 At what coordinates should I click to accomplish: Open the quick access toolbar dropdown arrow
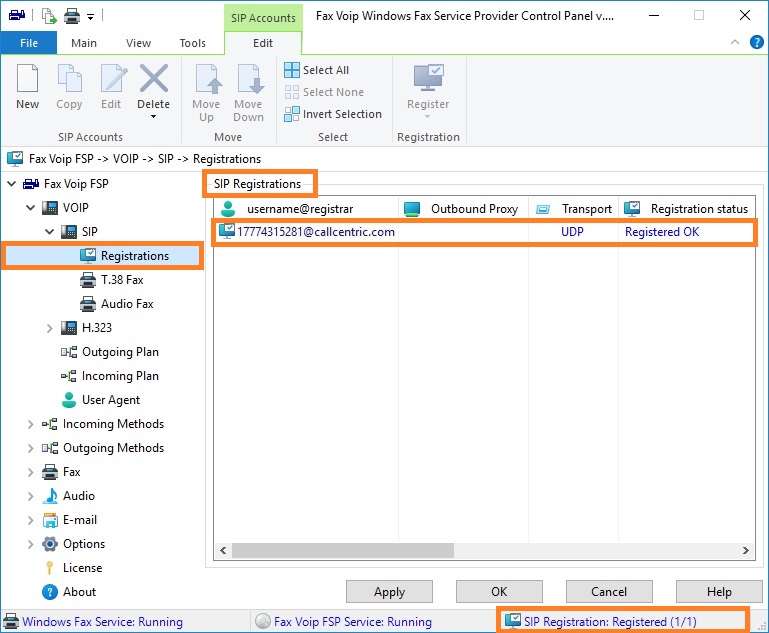click(x=90, y=17)
